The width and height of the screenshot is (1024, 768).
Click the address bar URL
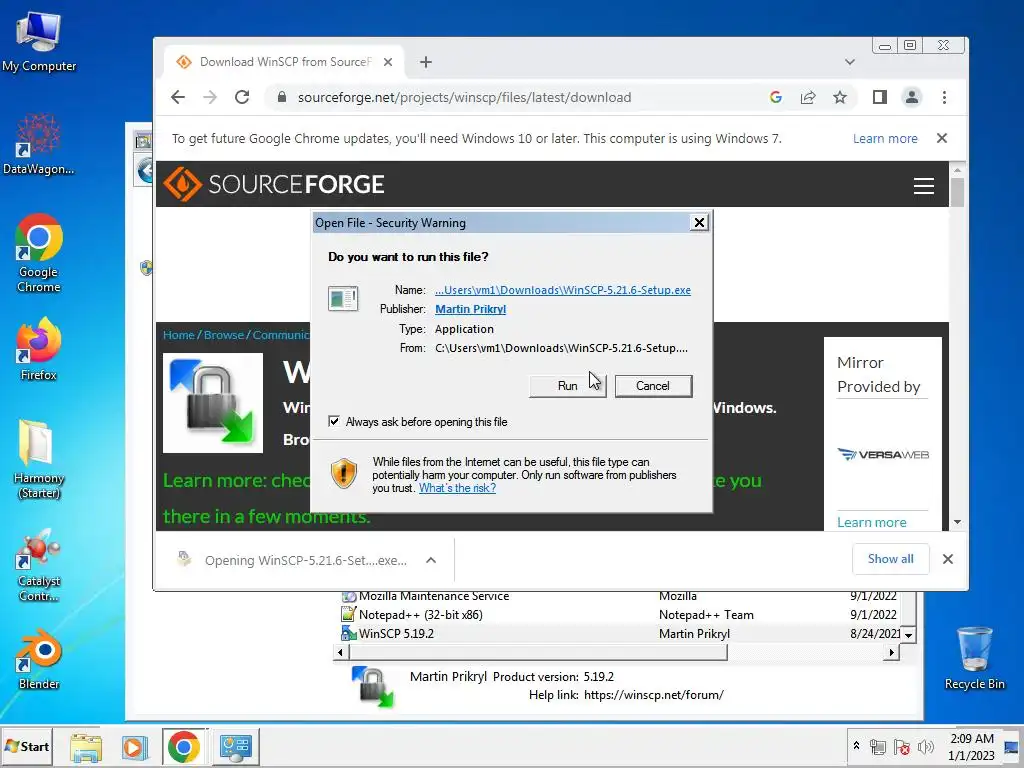click(464, 97)
